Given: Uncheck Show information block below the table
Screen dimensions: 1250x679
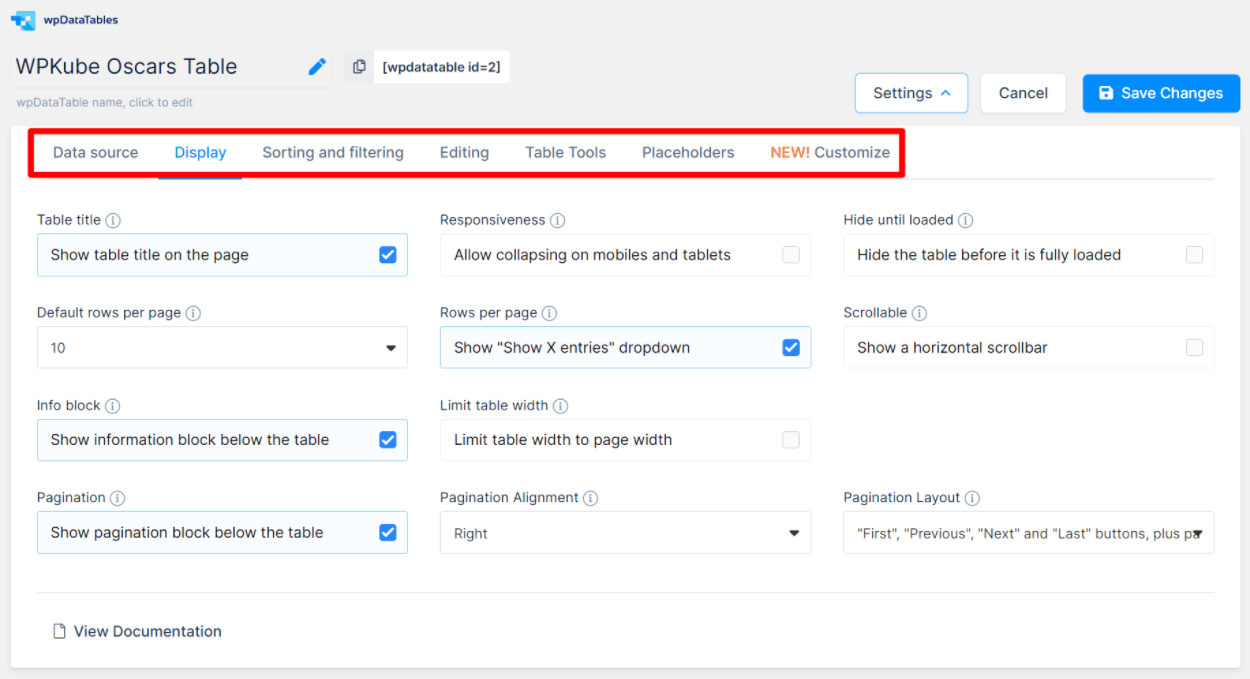Looking at the screenshot, I should coord(388,440).
